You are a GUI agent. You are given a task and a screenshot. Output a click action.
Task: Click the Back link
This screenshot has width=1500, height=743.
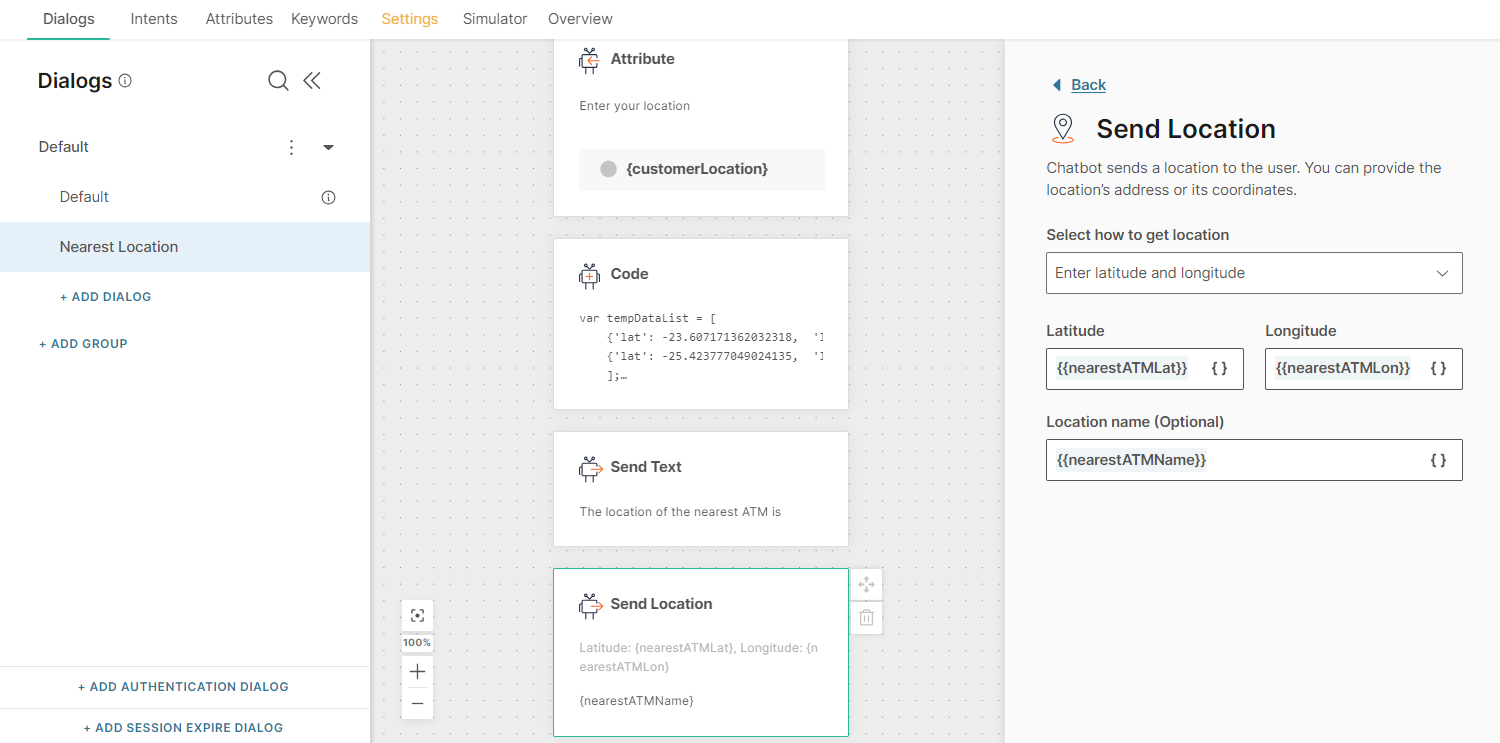tap(1088, 85)
